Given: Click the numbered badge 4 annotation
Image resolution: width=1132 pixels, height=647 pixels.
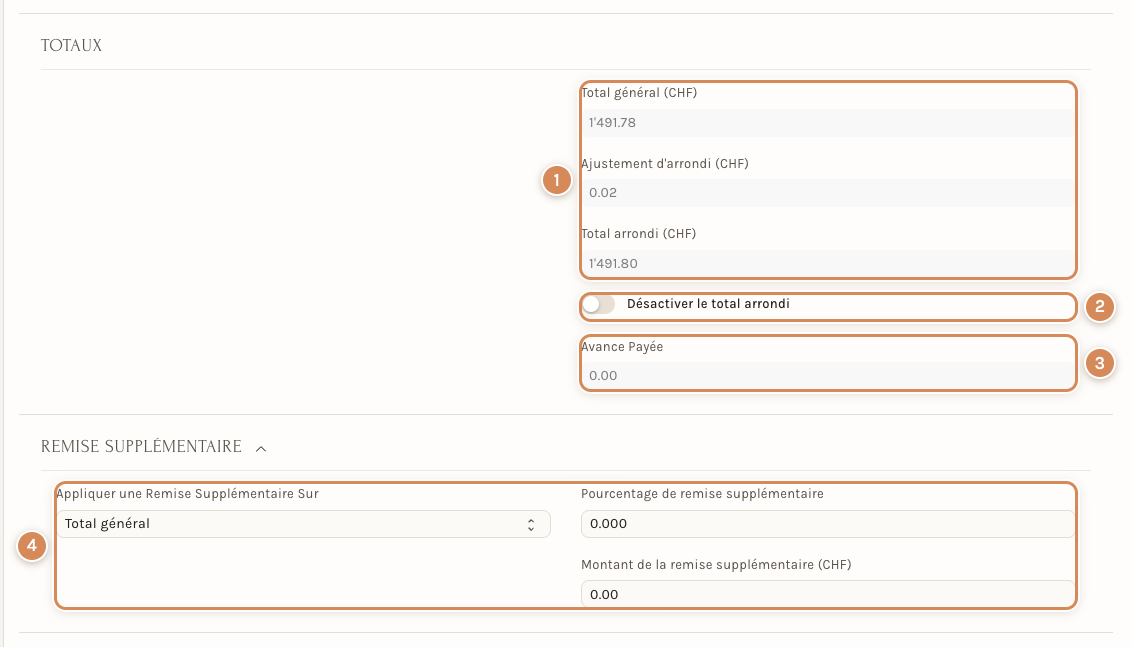Looking at the screenshot, I should (x=32, y=546).
